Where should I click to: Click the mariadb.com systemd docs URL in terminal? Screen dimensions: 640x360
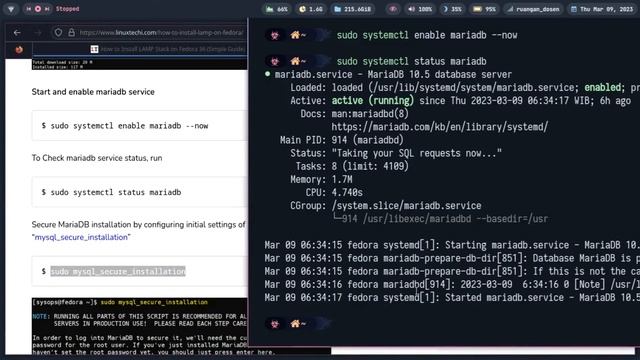click(440, 127)
